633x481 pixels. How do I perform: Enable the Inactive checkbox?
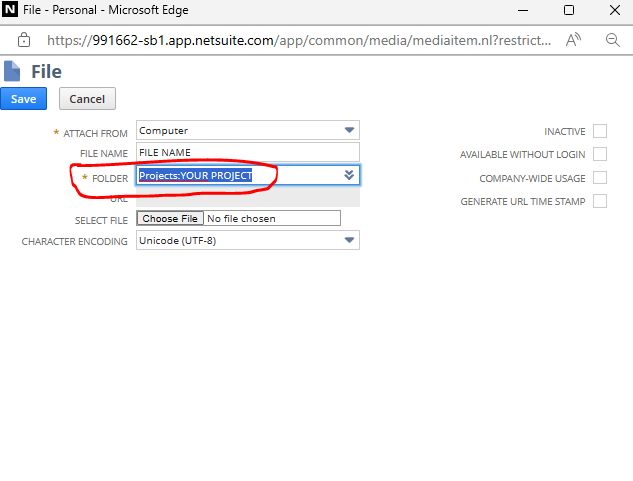pyautogui.click(x=600, y=131)
